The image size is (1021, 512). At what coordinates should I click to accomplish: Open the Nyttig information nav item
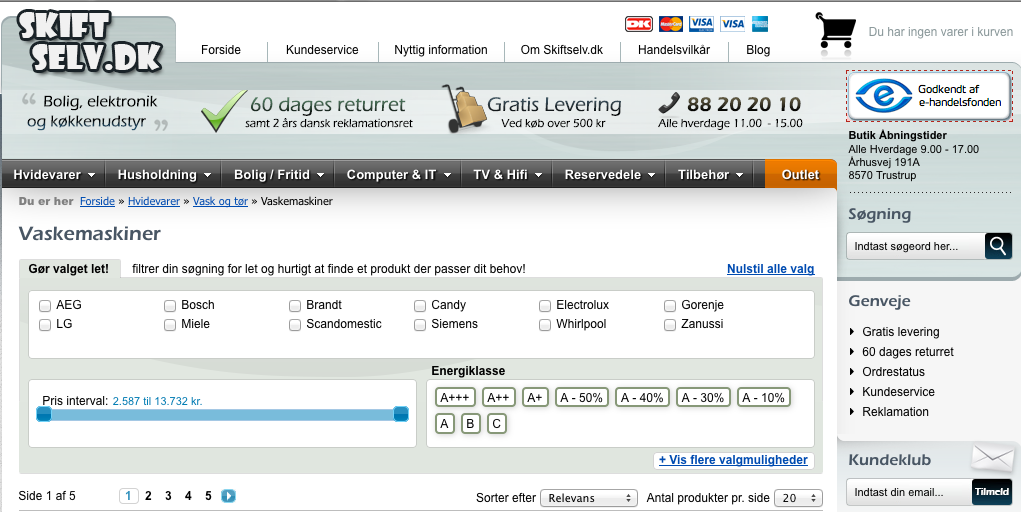coord(441,50)
